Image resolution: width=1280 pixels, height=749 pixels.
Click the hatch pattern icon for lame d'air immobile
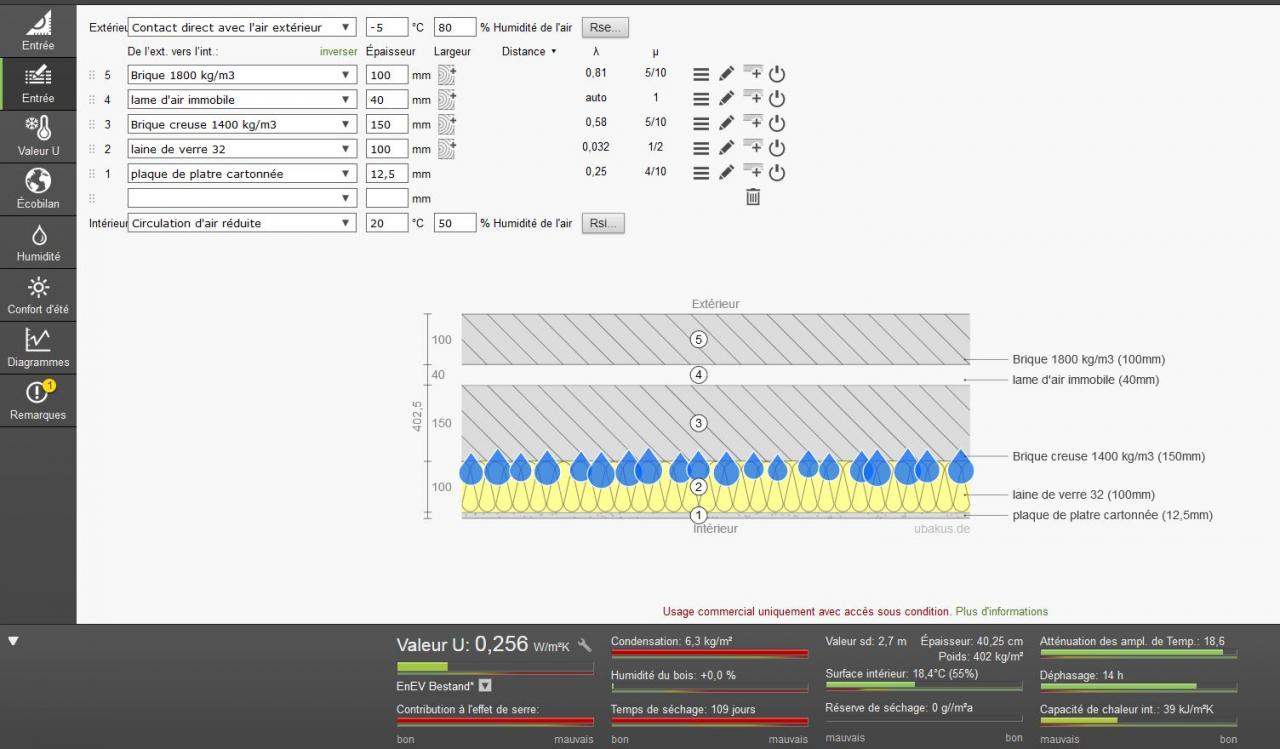446,99
